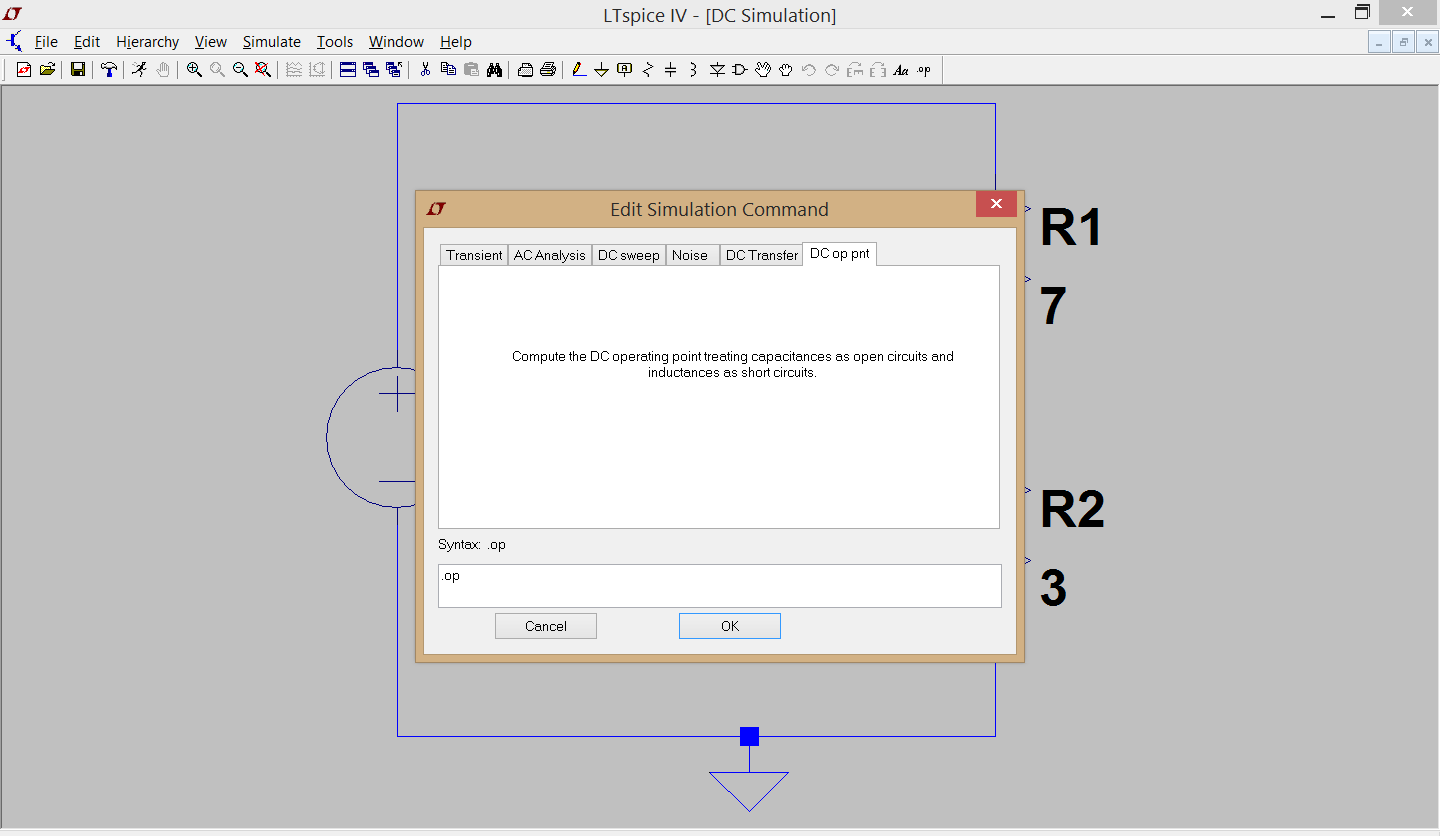Select the DC op pnt tab
The height and width of the screenshot is (836, 1440).
click(x=840, y=254)
